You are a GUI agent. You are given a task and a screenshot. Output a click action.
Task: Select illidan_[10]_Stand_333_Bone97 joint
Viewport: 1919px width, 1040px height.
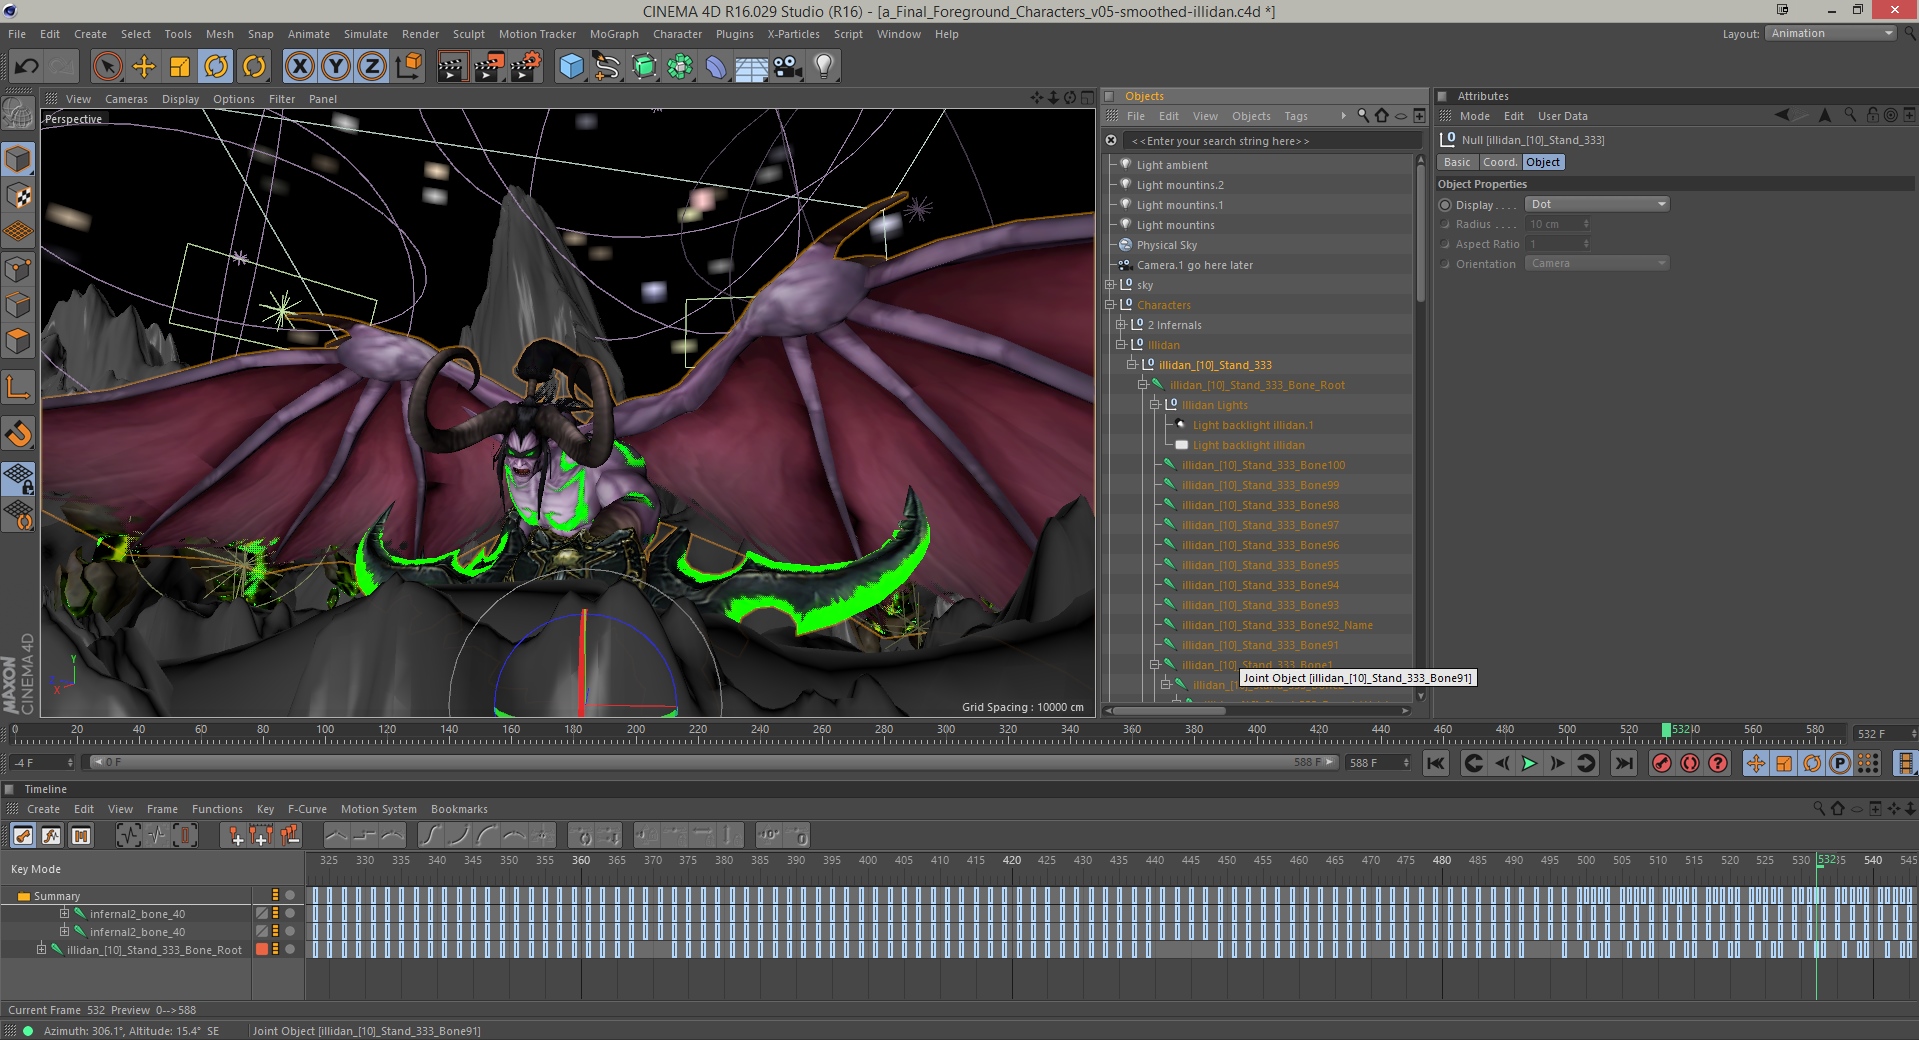(x=1260, y=525)
